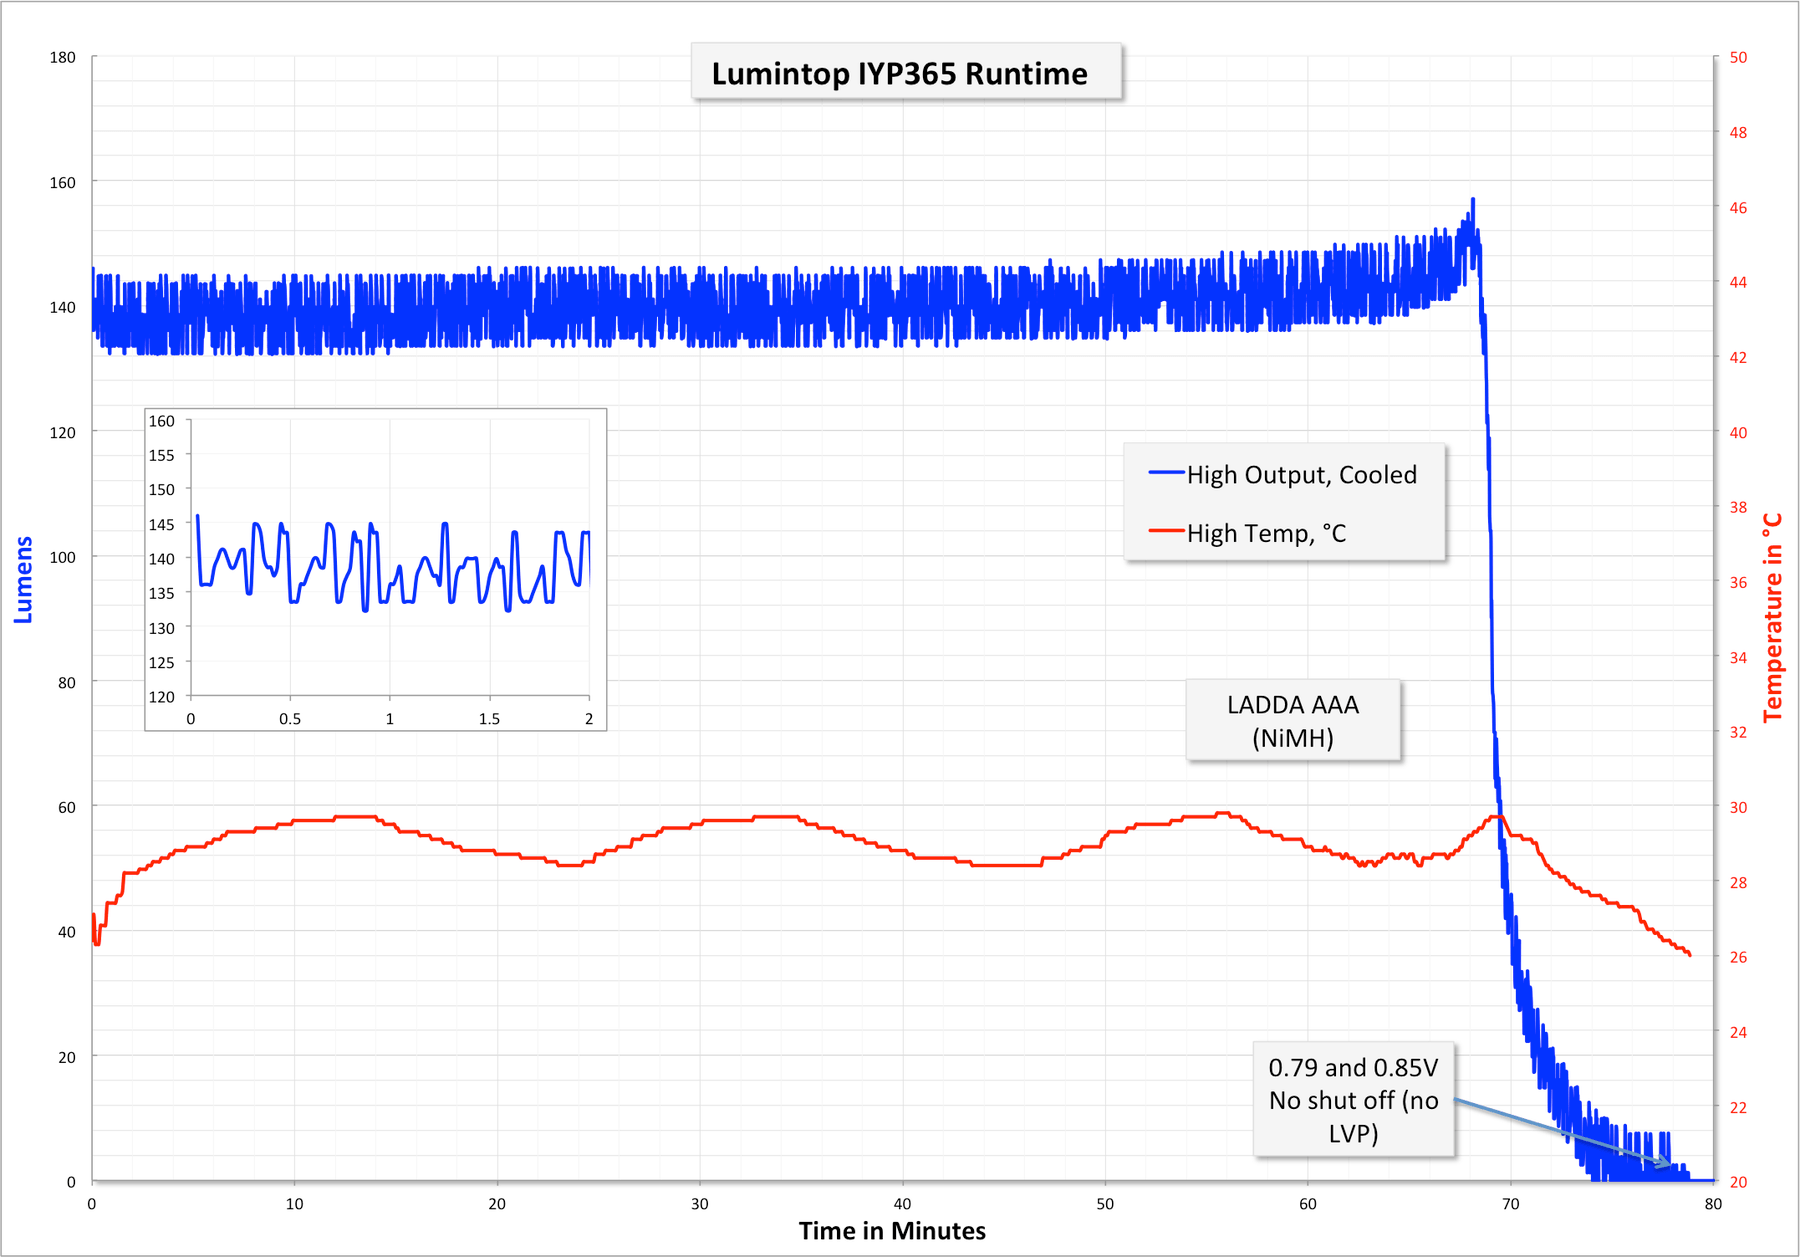Click the arrowhead tip of the annotation arrow
The height and width of the screenshot is (1257, 1800).
[1669, 1165]
